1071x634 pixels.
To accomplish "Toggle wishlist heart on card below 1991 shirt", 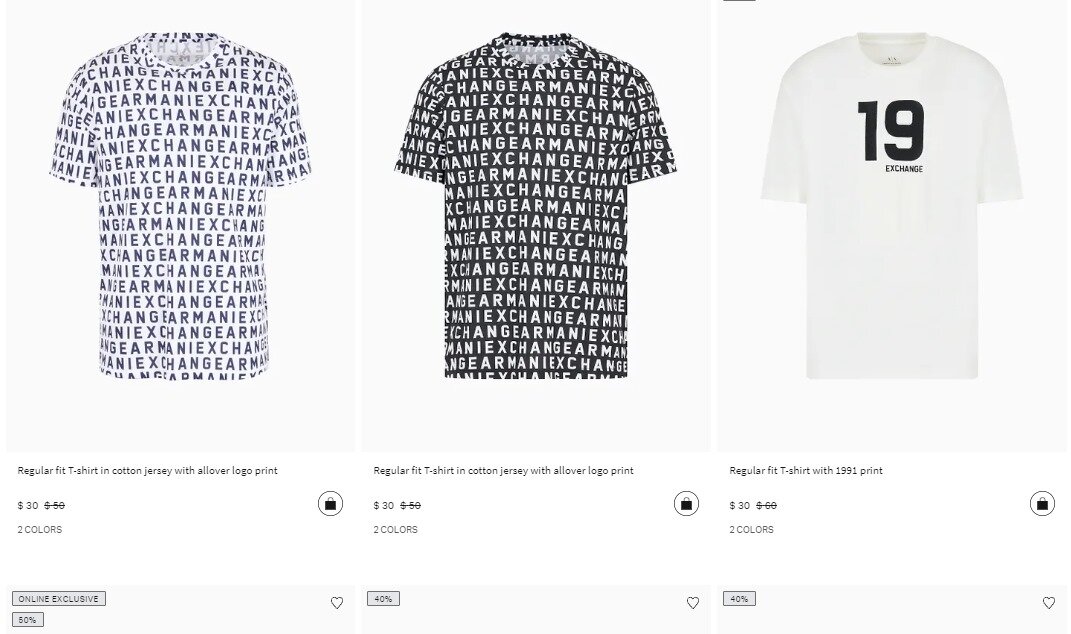I will coord(1049,603).
